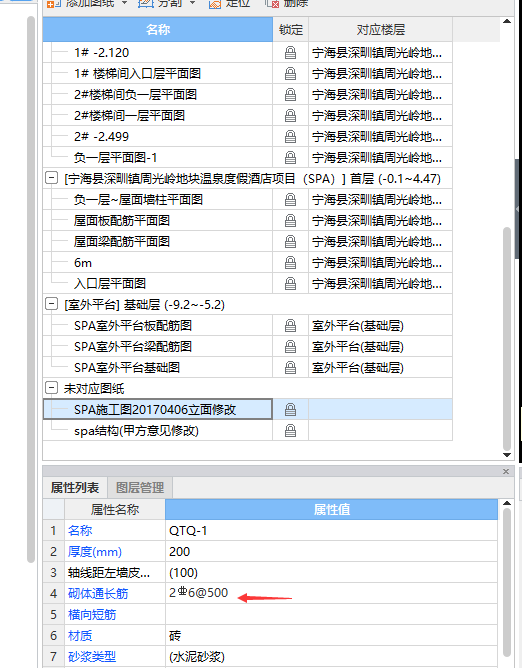Click the 对应楼层 column header
This screenshot has width=522, height=668.
coord(381,30)
